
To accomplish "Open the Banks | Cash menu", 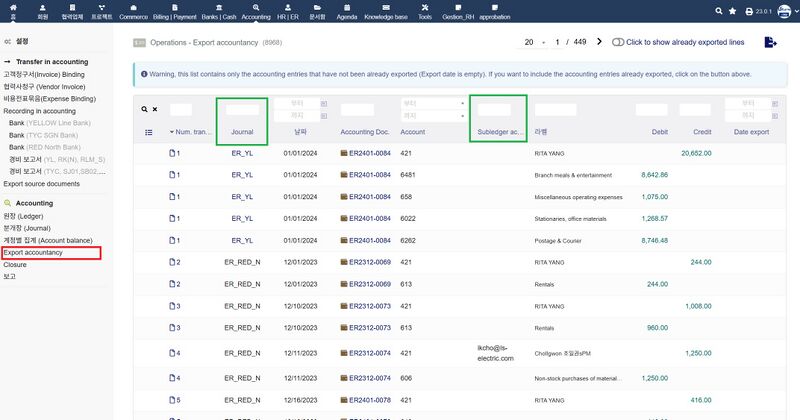I will [x=219, y=11].
